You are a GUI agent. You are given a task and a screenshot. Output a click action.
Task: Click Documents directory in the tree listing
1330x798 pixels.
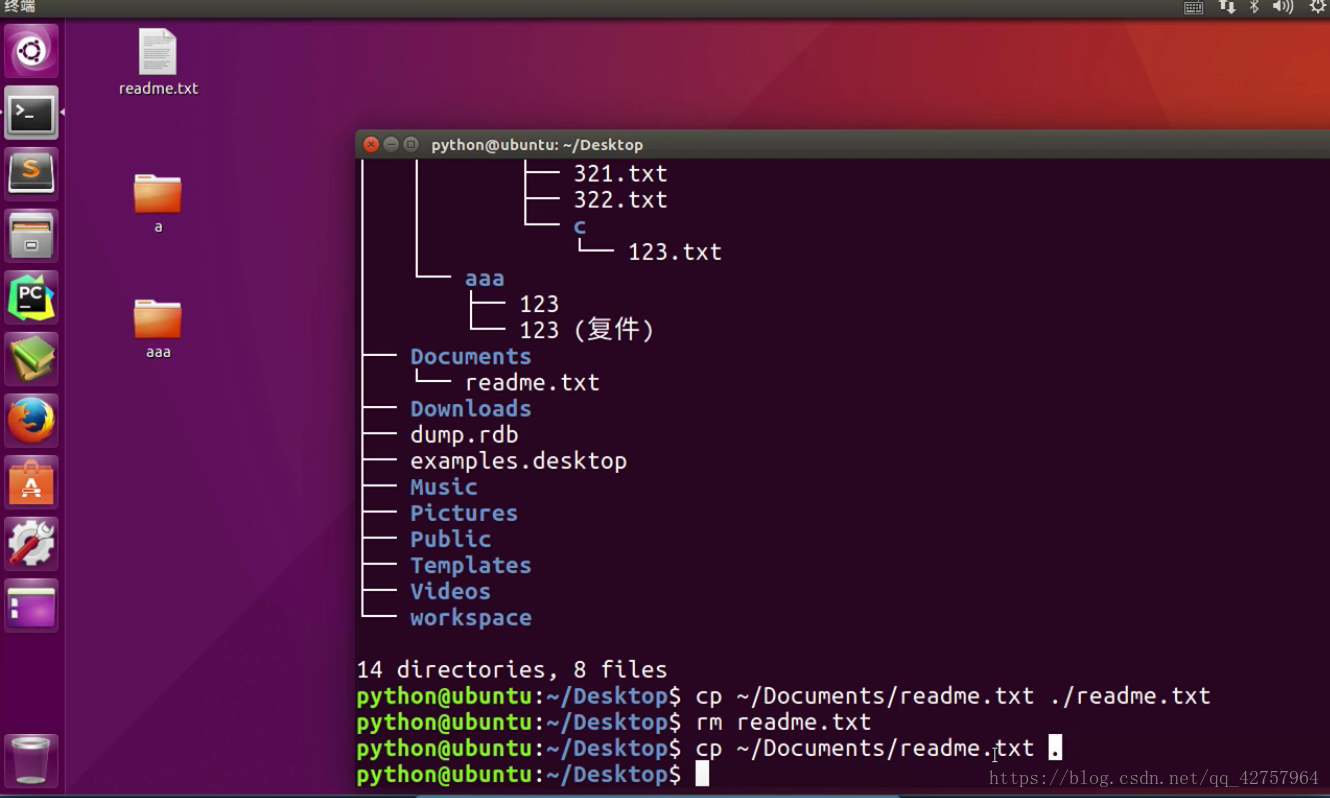471,357
